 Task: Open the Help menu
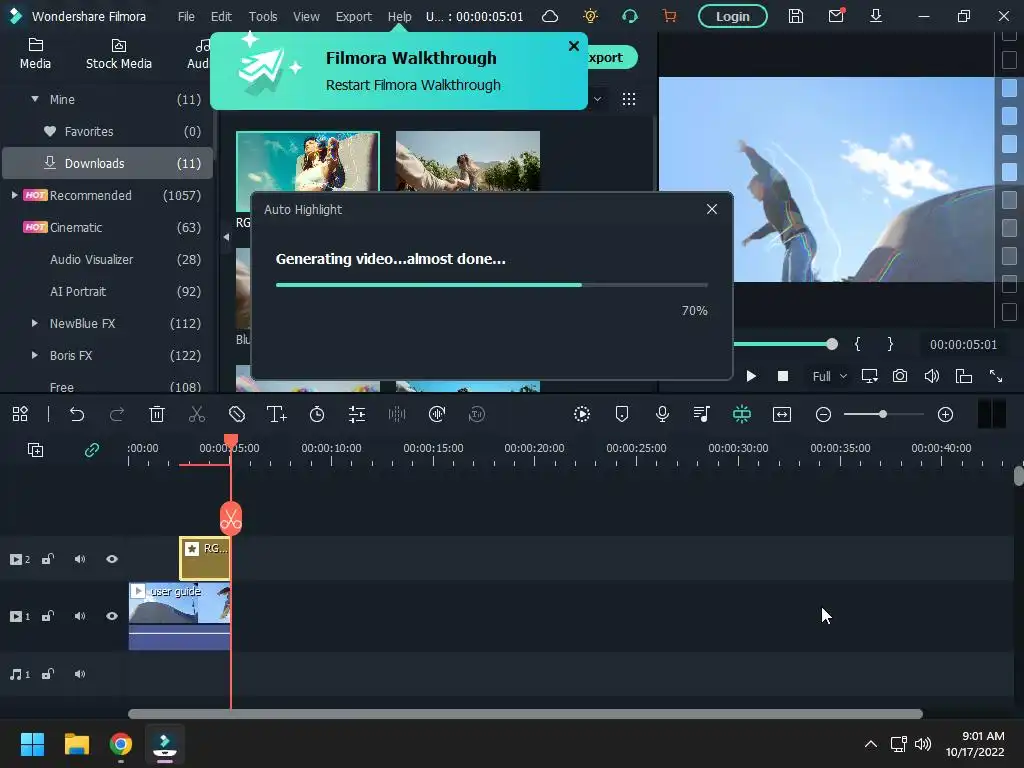pyautogui.click(x=400, y=16)
